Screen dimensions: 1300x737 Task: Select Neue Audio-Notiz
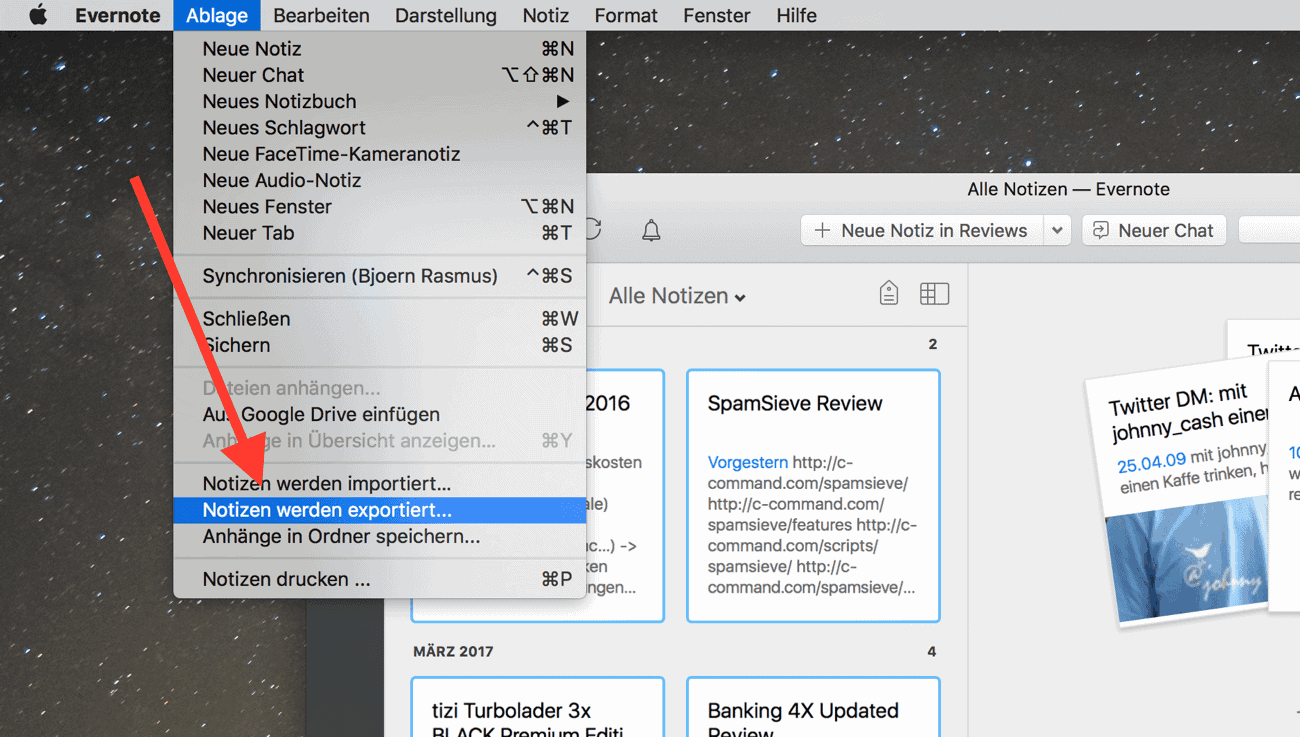click(380, 180)
